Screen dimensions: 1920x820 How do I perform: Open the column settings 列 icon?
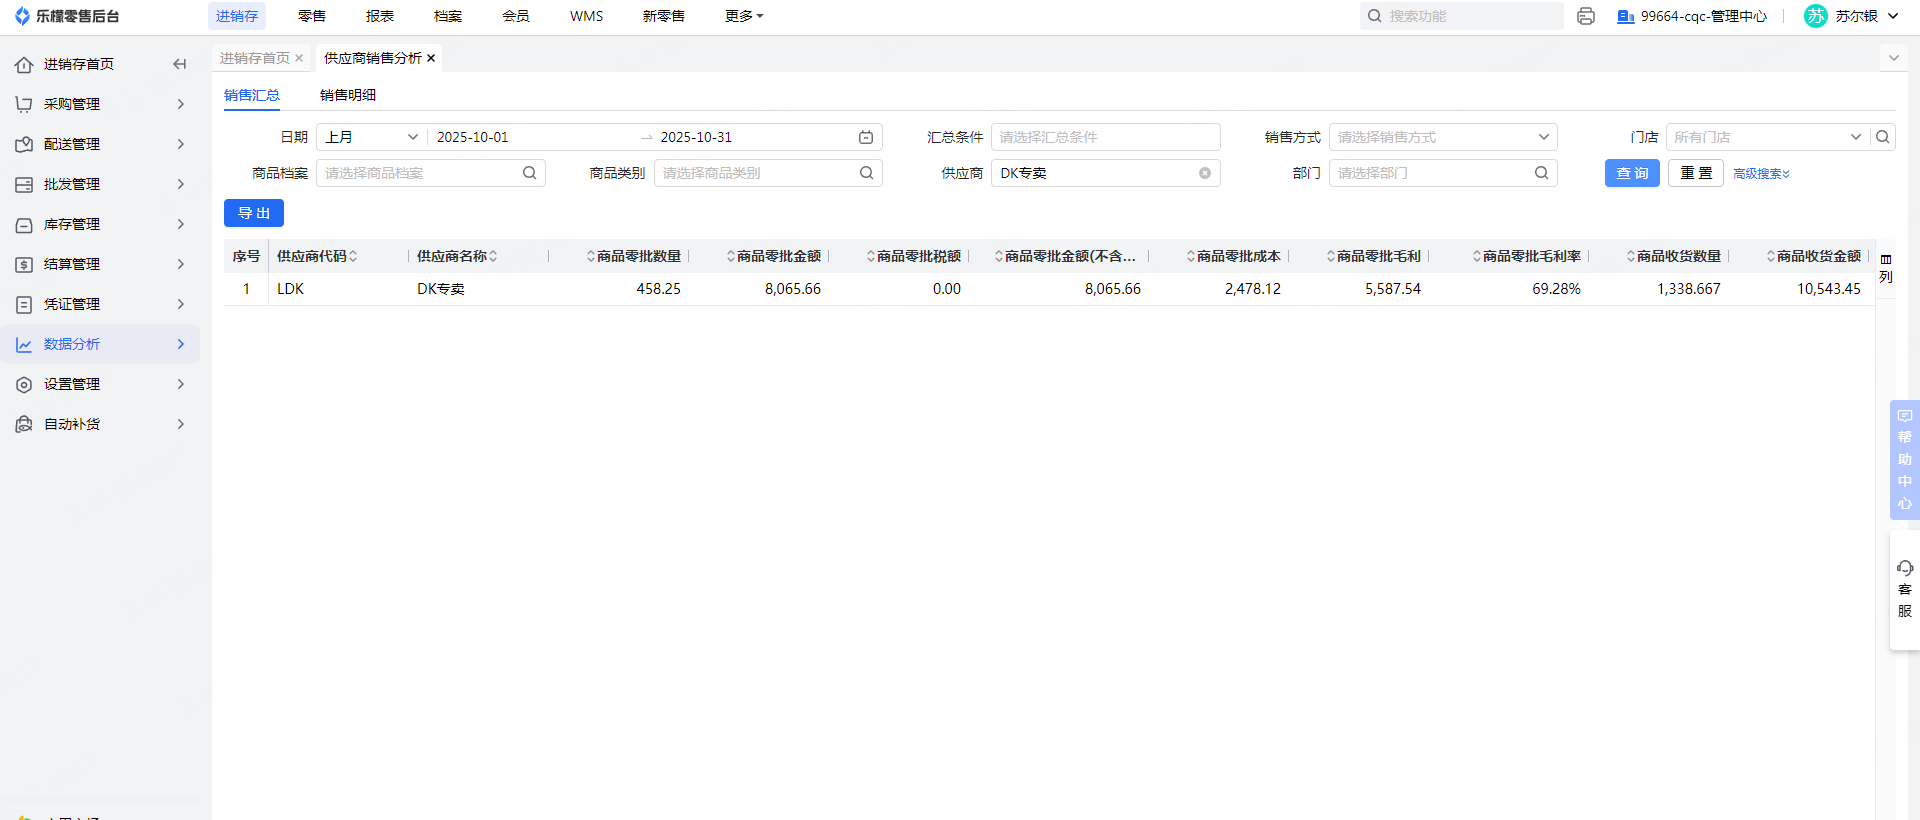tap(1886, 268)
